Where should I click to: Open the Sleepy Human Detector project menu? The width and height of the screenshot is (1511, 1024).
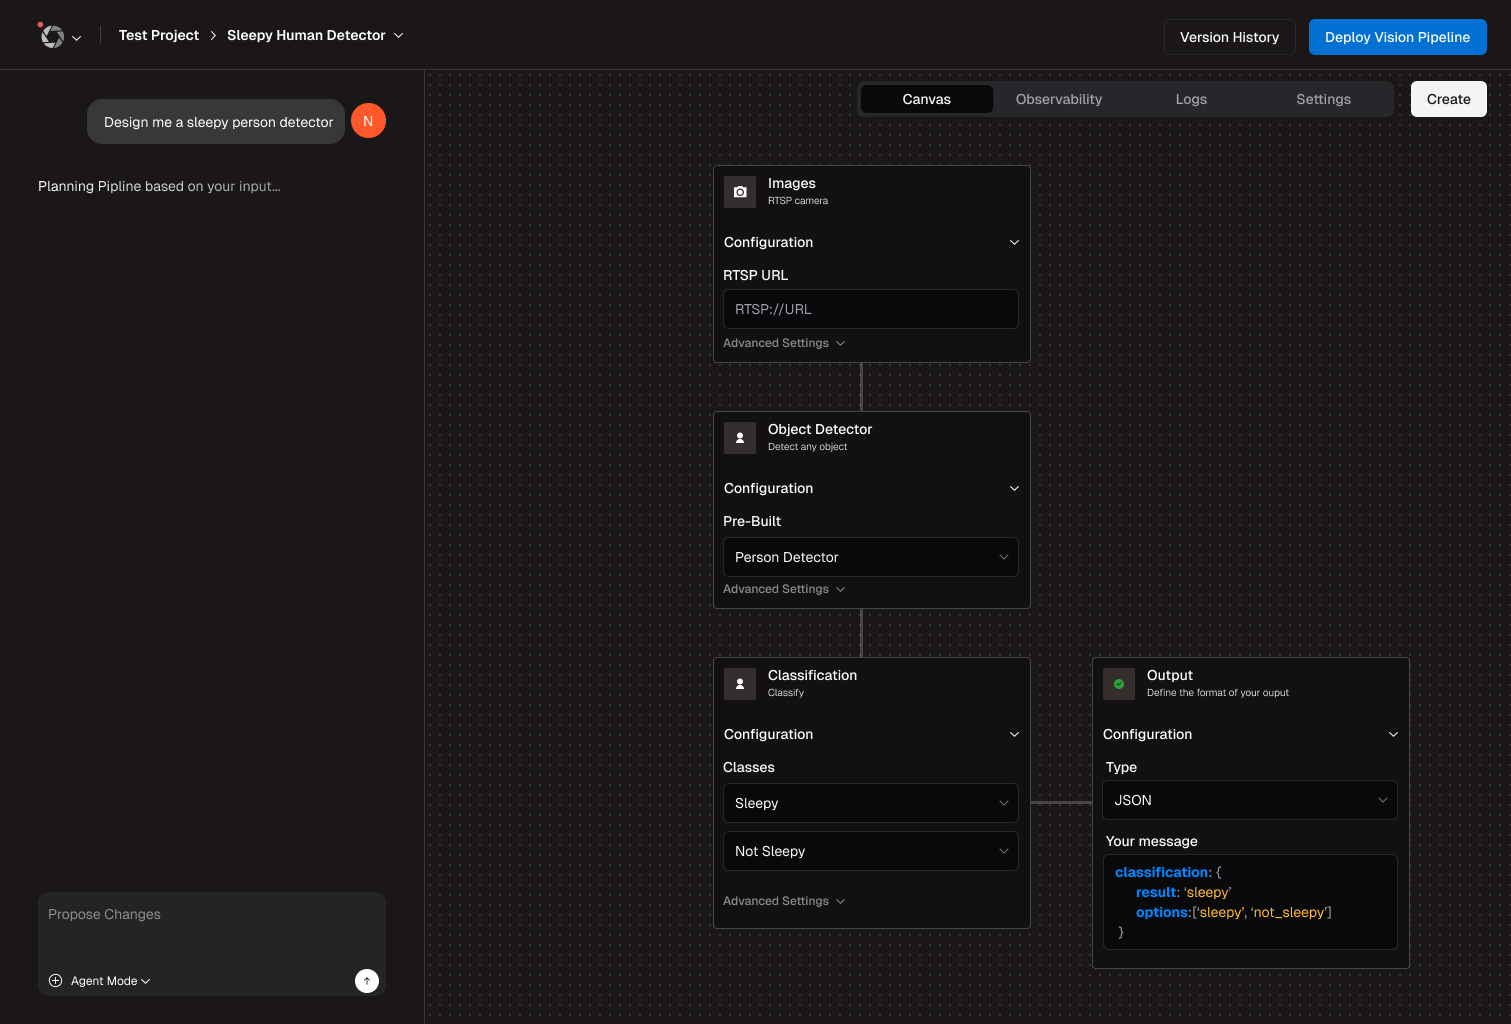315,35
